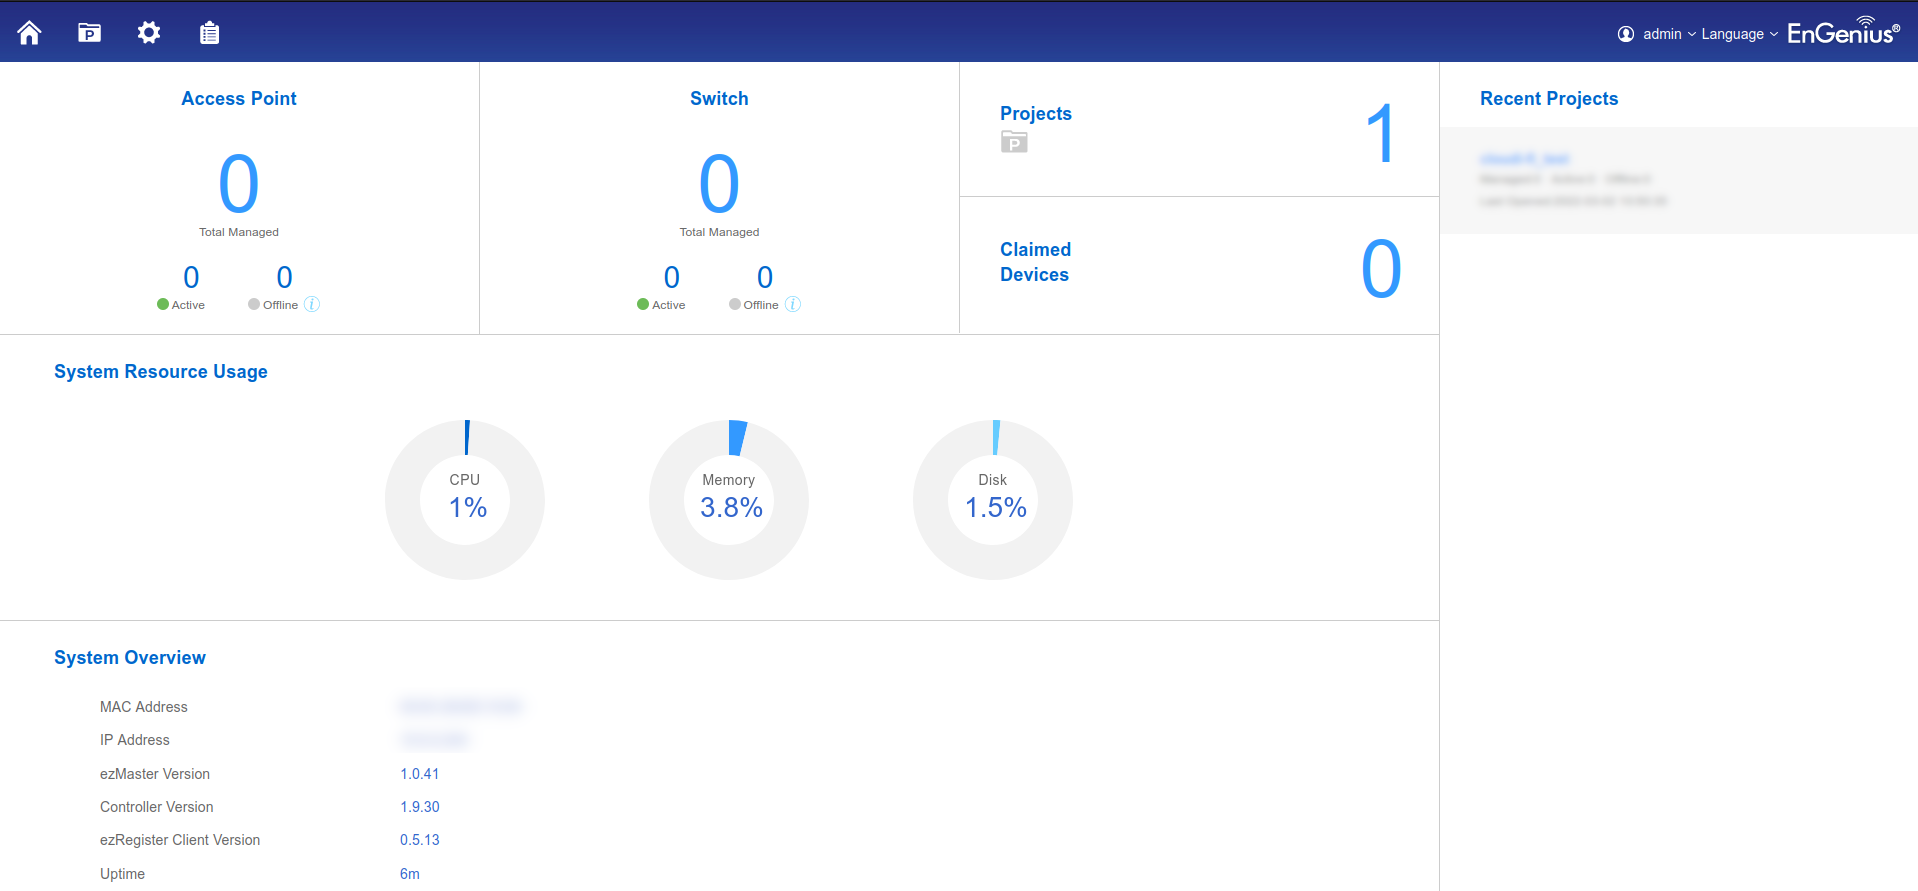1918x891 pixels.
Task: Click the Access Point Total Managed count
Action: (239, 184)
